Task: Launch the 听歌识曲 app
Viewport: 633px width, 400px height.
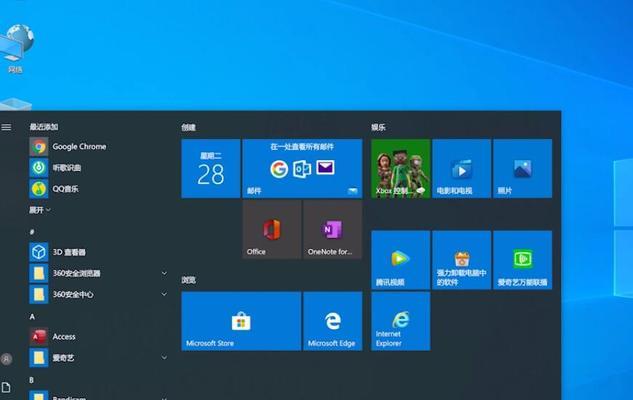Action: pyautogui.click(x=99, y=168)
